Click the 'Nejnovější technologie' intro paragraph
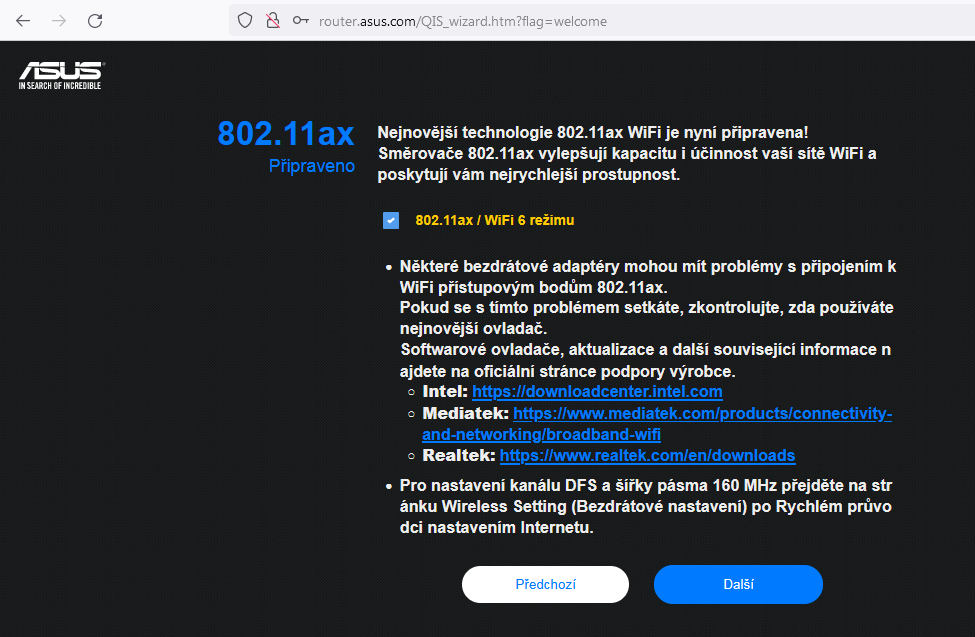Viewport: 975px width, 637px height. click(x=626, y=153)
